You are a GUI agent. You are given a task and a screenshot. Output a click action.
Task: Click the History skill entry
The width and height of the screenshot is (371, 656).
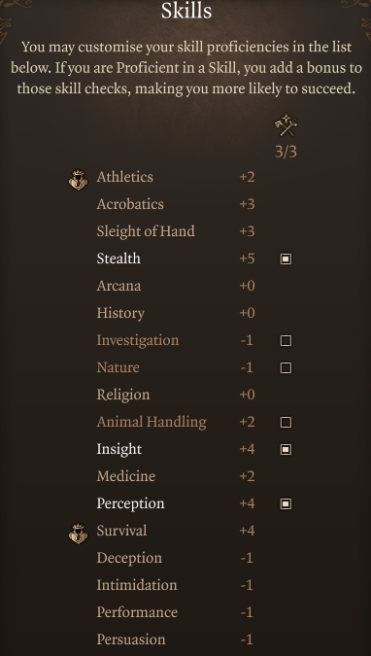(121, 313)
